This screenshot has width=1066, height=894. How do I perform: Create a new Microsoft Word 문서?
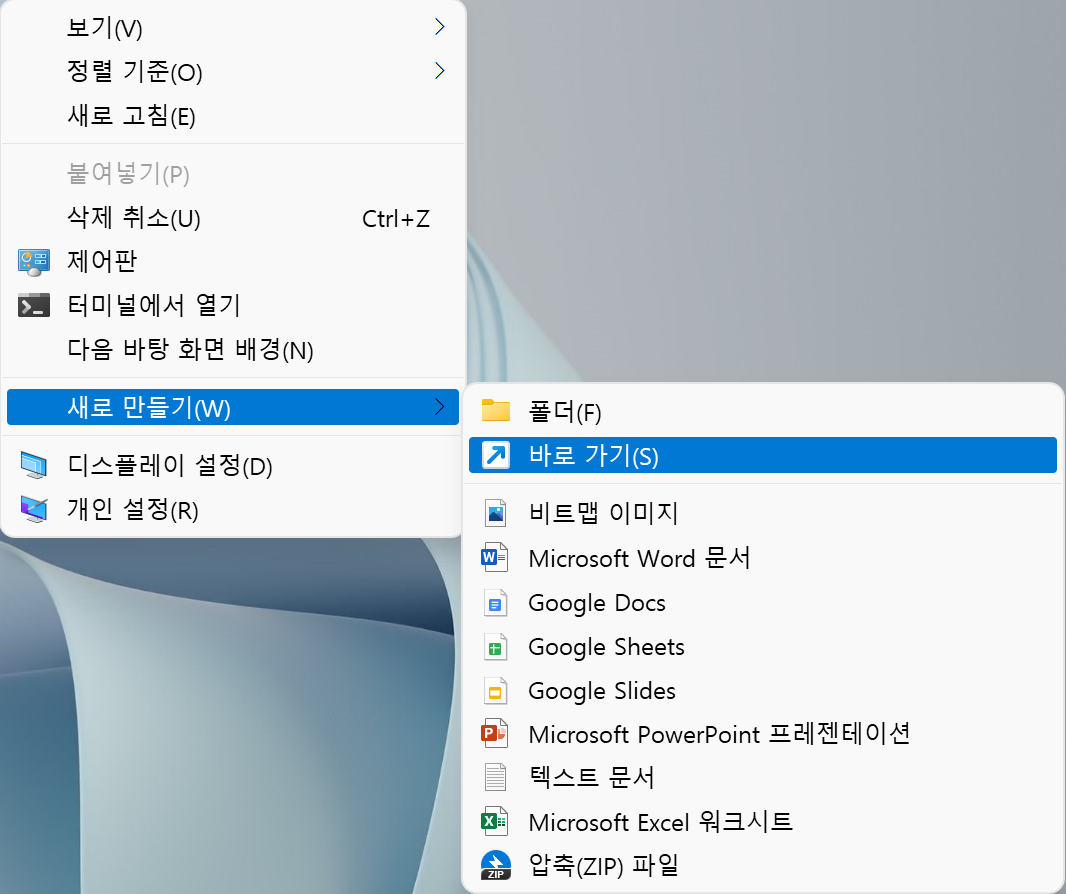point(763,557)
